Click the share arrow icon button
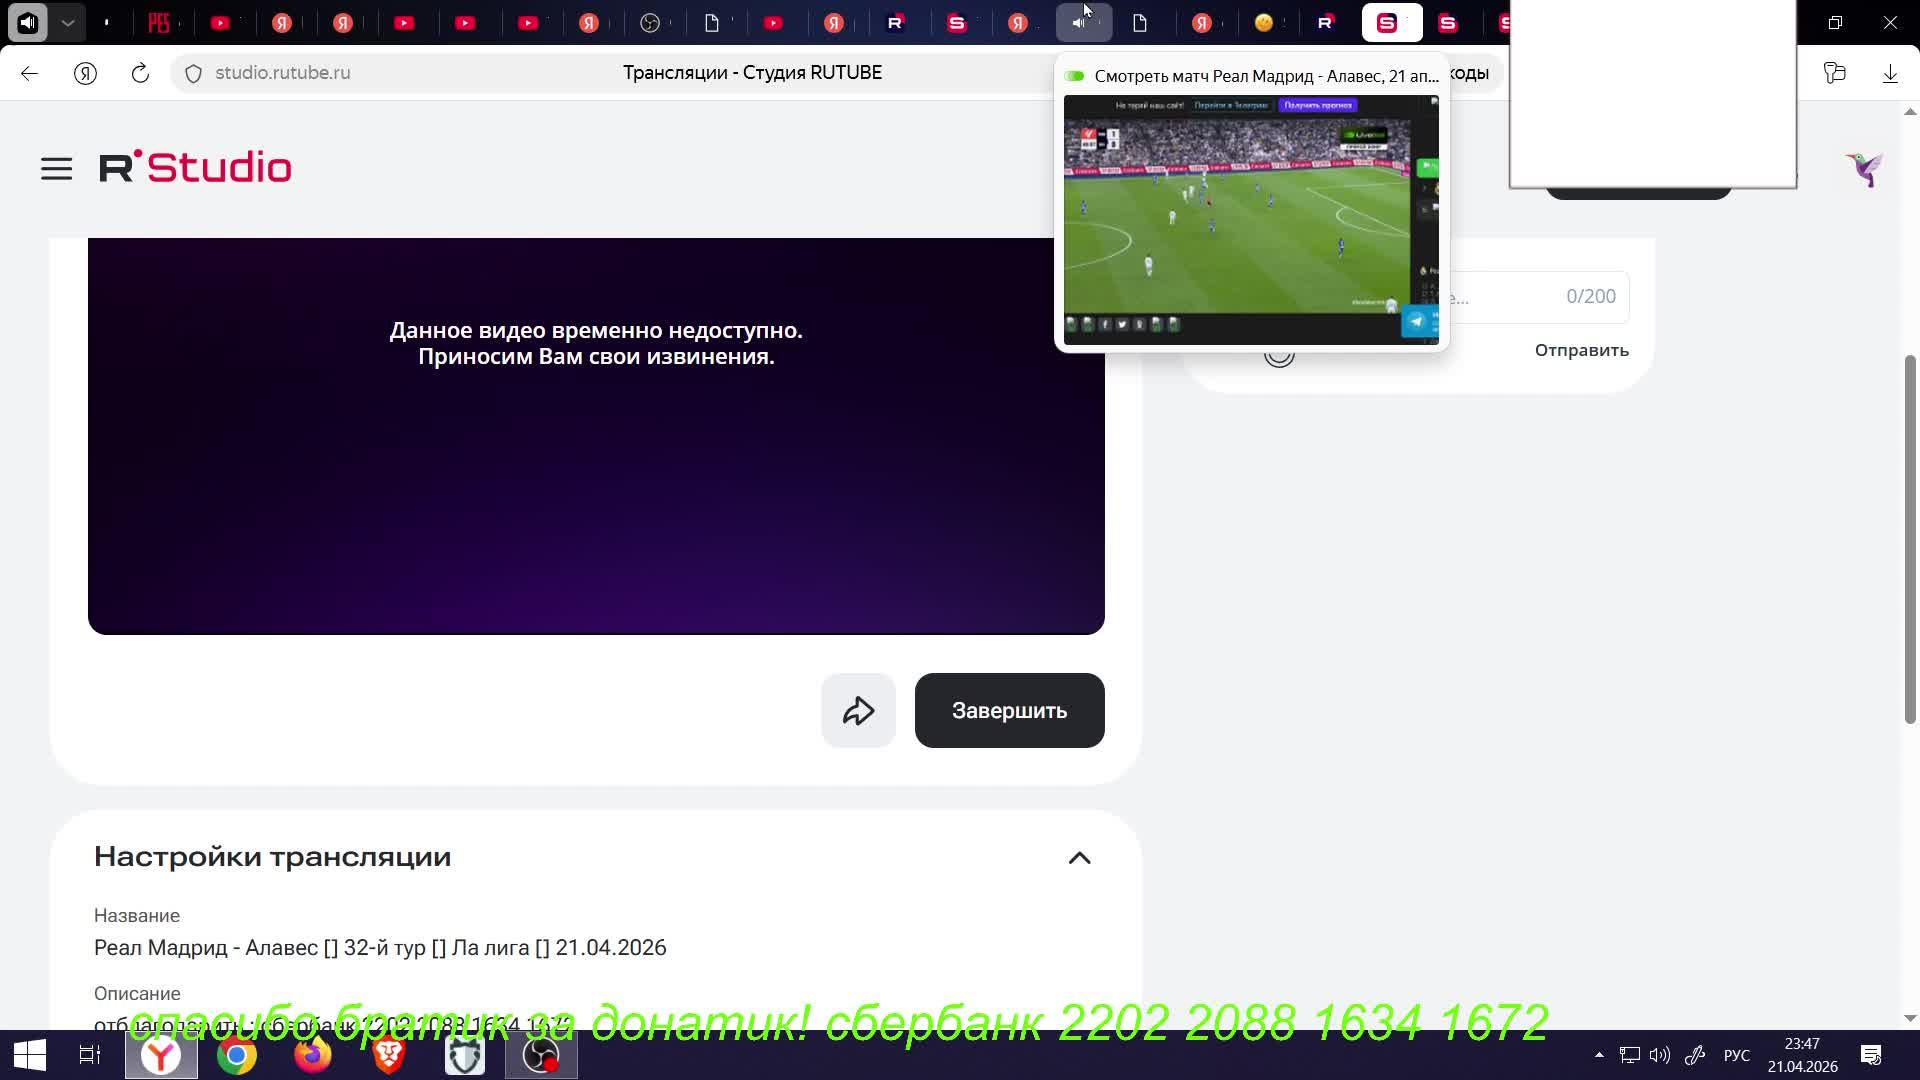The height and width of the screenshot is (1080, 1920). (x=858, y=711)
